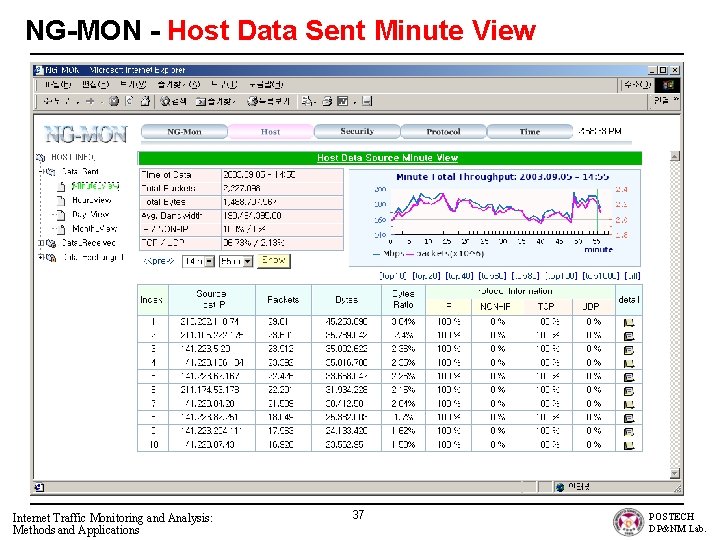Select the [top10] link
Viewport: 720px width, 540px height.
click(x=393, y=276)
